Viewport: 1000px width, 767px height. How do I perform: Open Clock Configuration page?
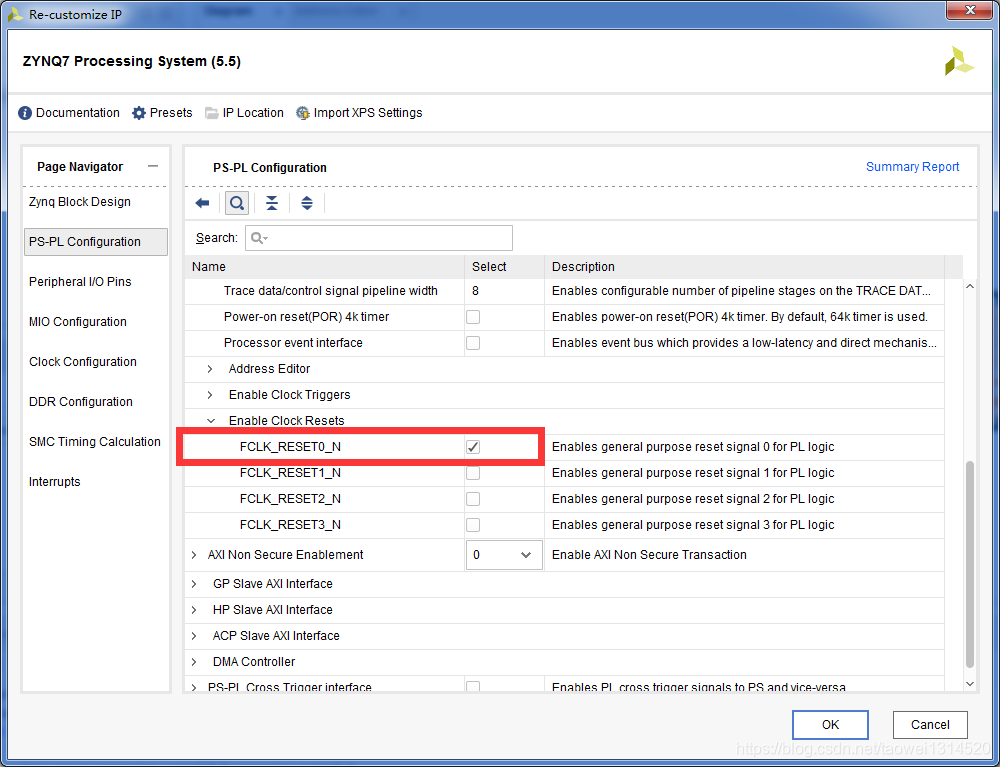click(x=83, y=362)
